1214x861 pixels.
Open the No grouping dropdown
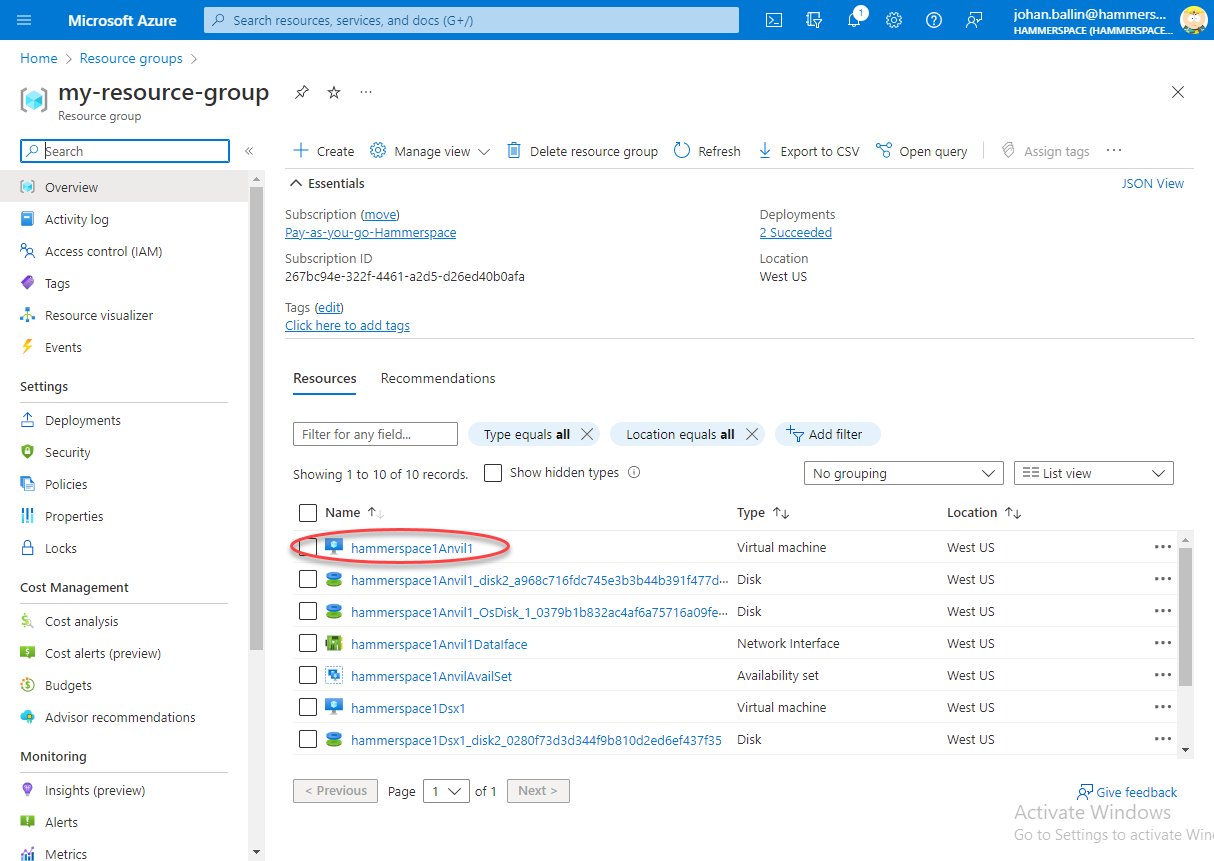[x=904, y=473]
